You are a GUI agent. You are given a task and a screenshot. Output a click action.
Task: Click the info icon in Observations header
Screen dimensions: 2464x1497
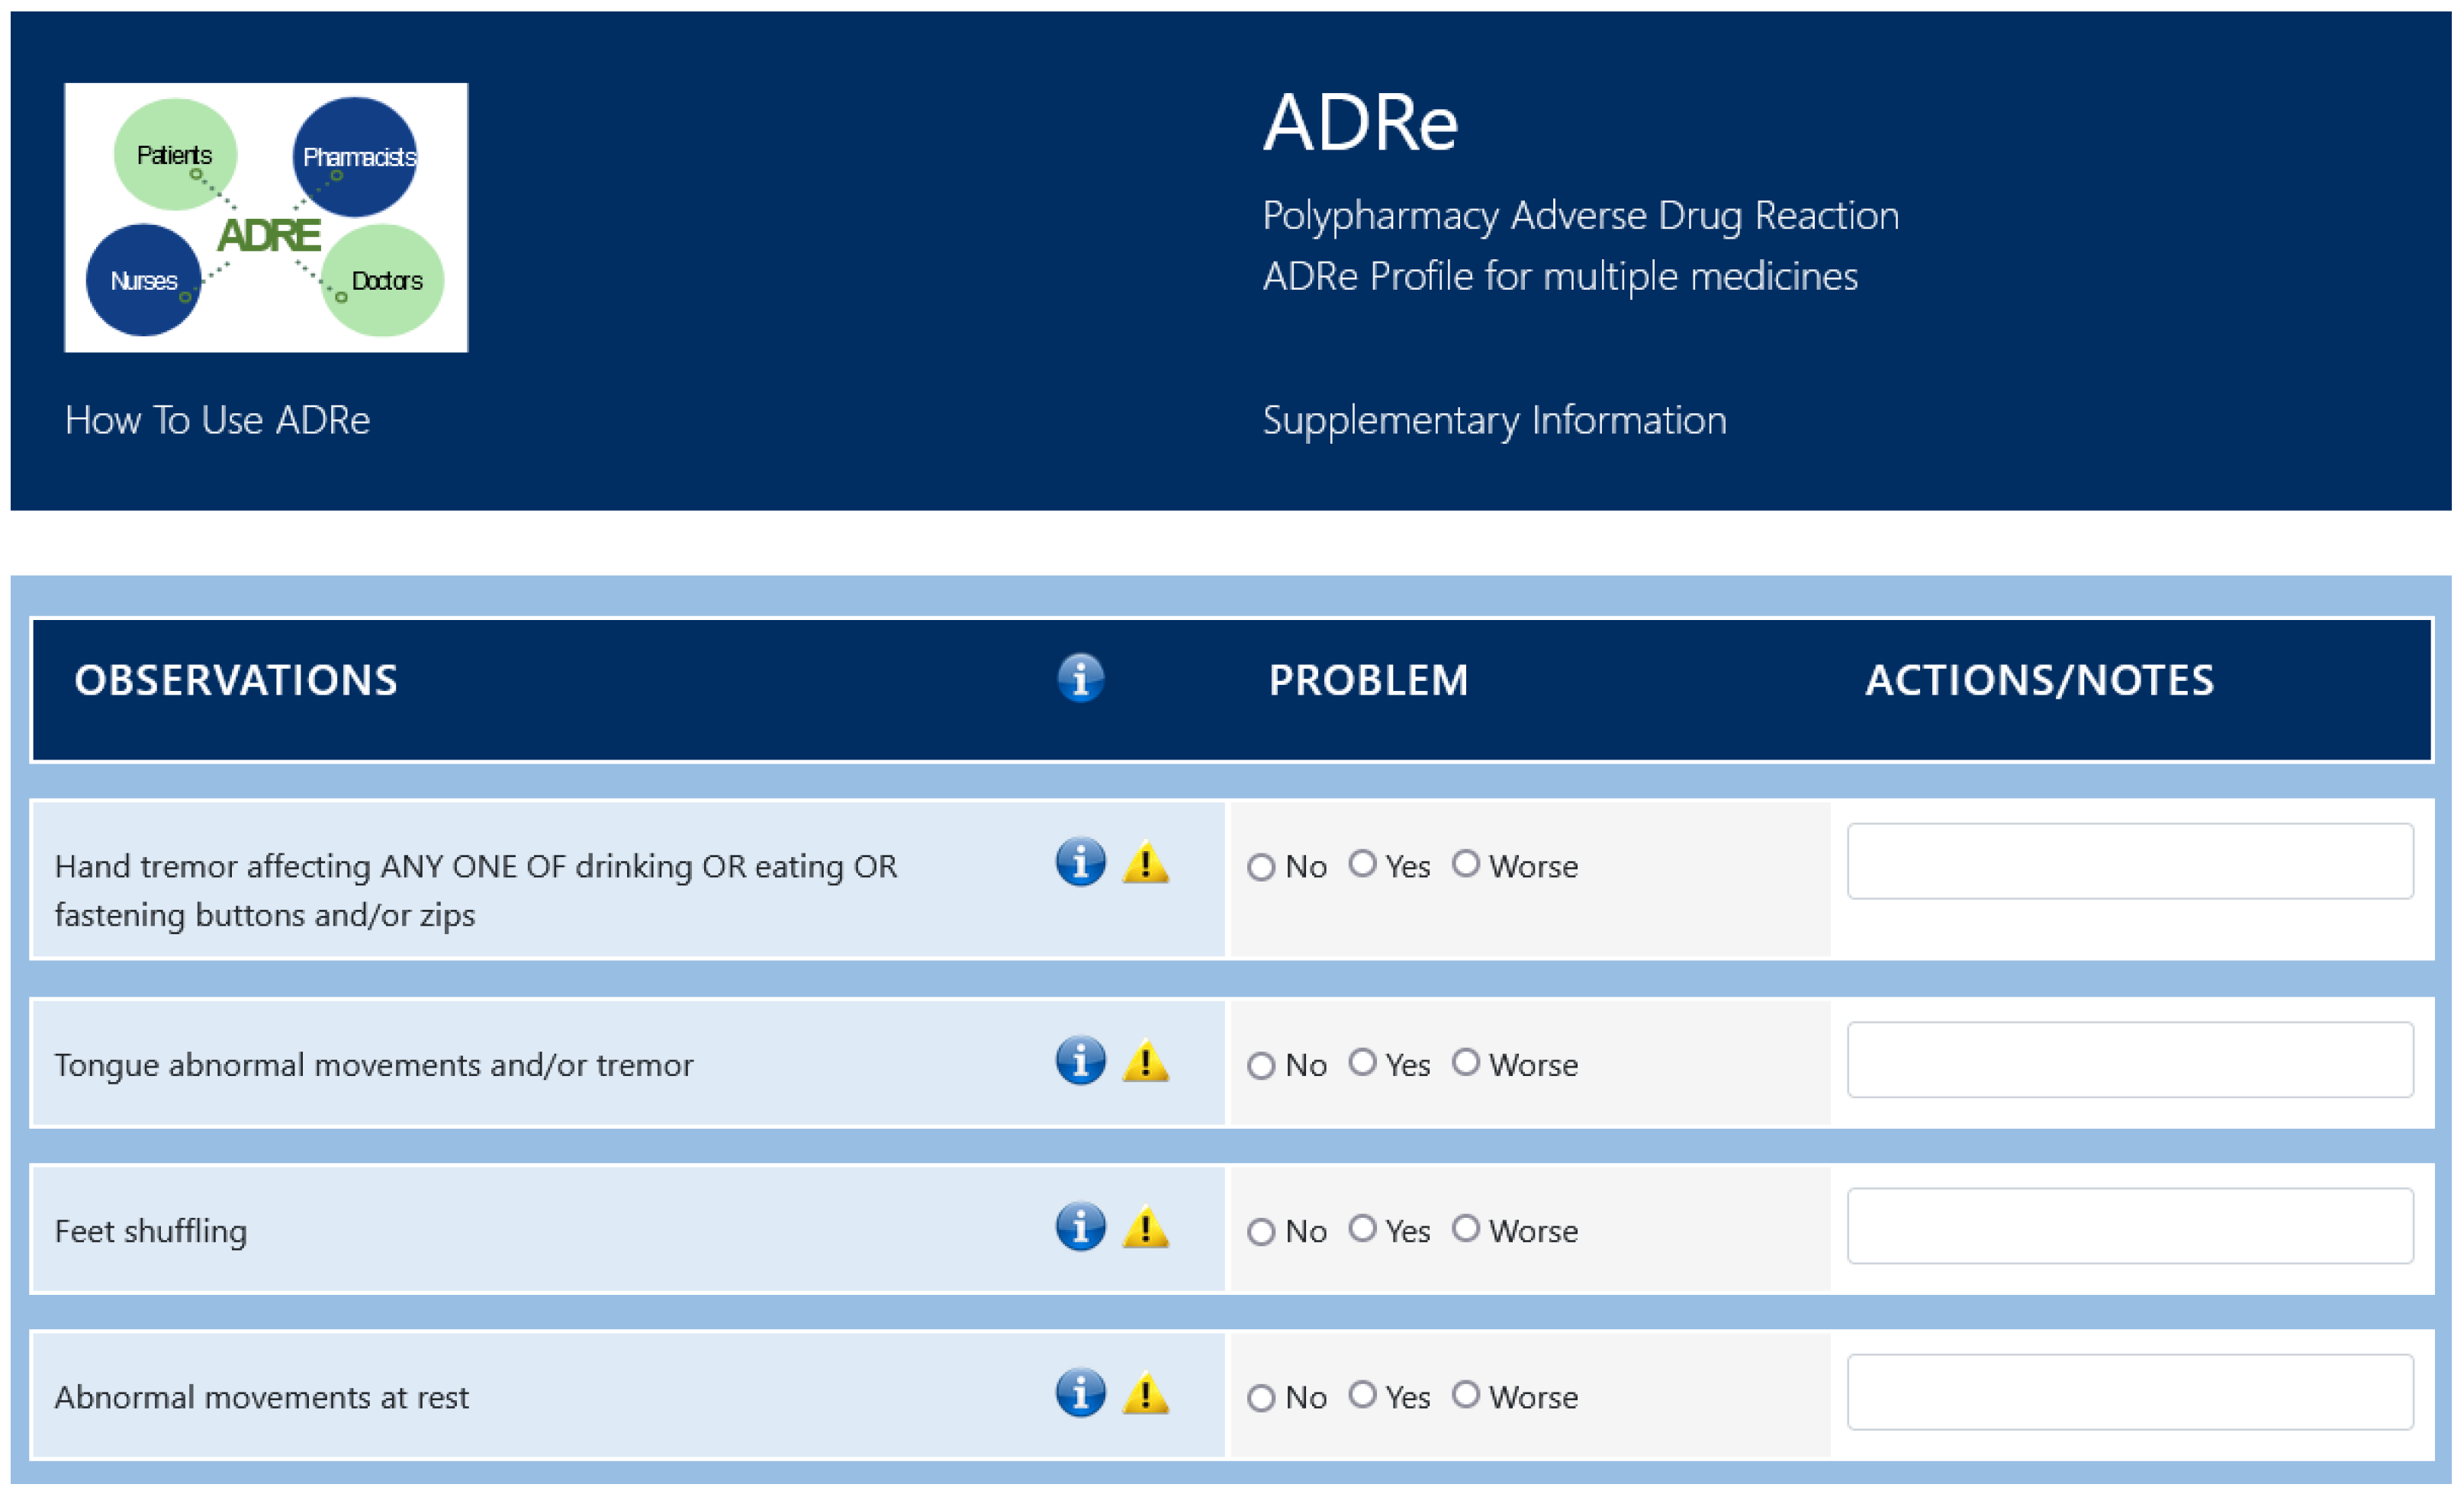coord(1080,679)
